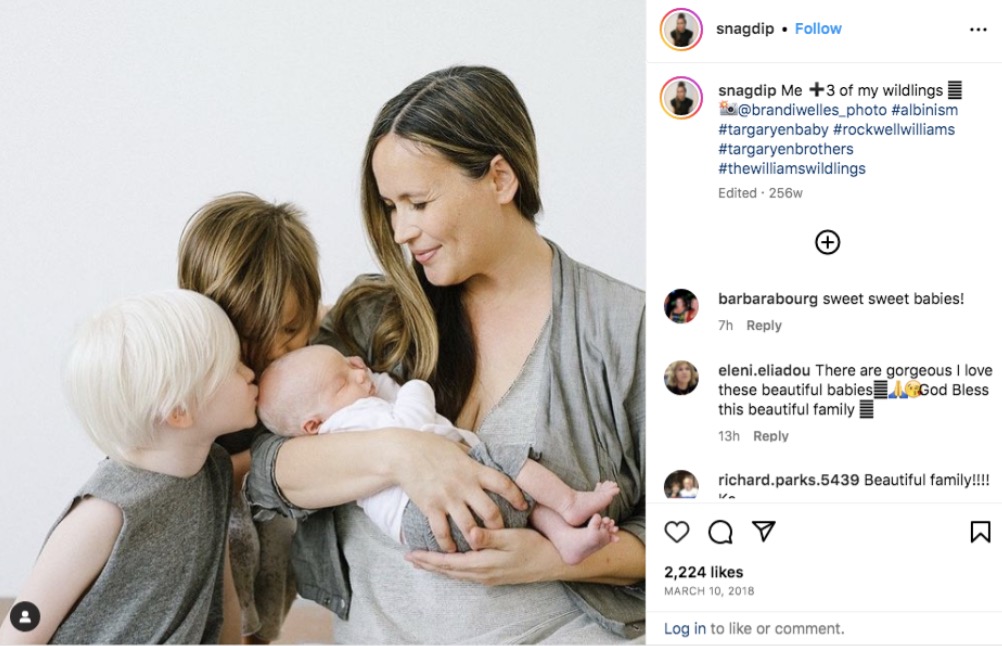This screenshot has width=1002, height=646.
Task: Visit @brandiwelles_photo profile link
Action: 812,110
